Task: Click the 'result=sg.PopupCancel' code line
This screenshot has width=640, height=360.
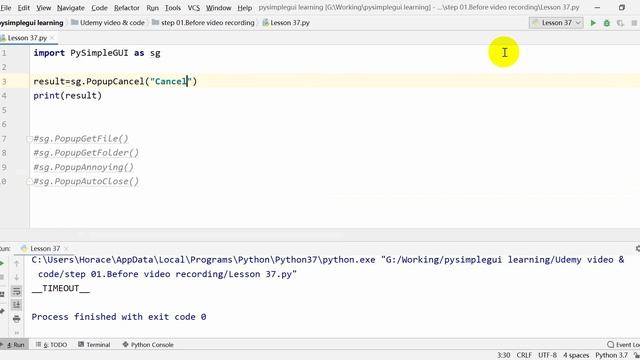Action: point(115,82)
